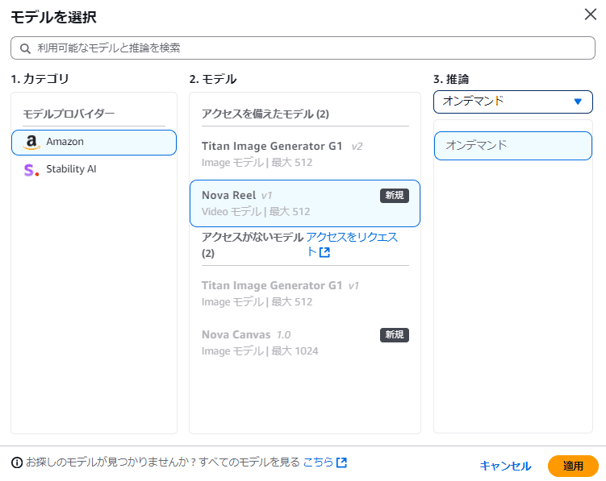The image size is (606, 481).
Task: Click the 新規 badge on Nova Canvas
Action: pyautogui.click(x=394, y=335)
